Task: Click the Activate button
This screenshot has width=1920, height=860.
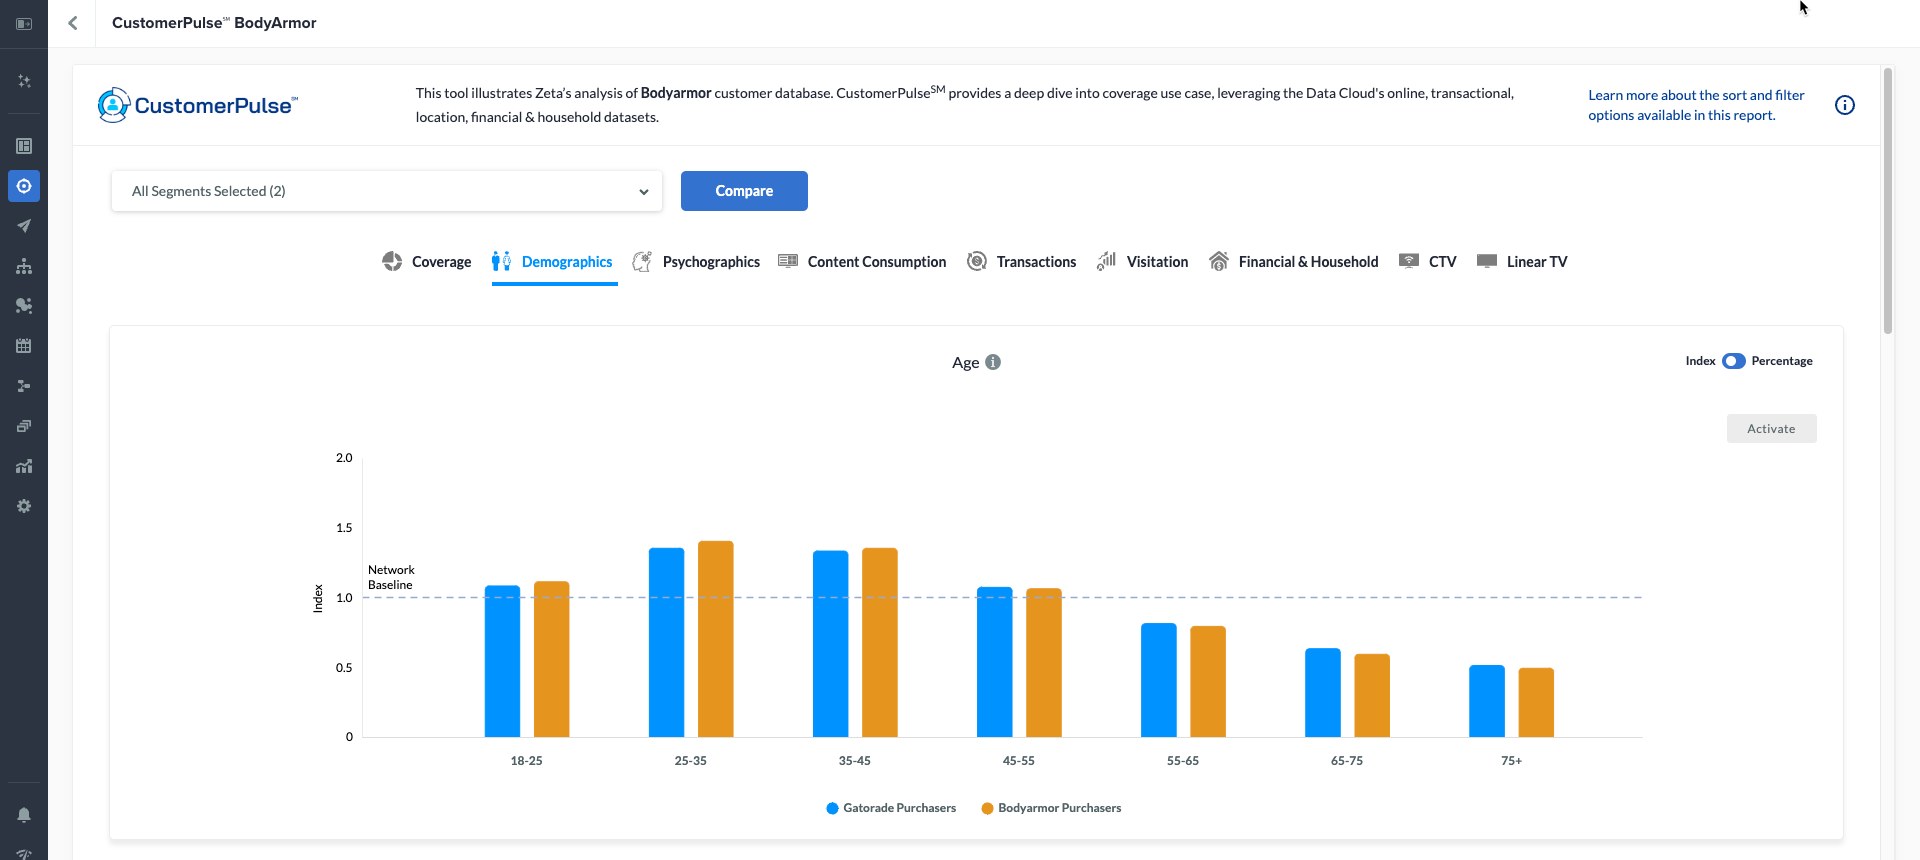Action: [x=1771, y=429]
